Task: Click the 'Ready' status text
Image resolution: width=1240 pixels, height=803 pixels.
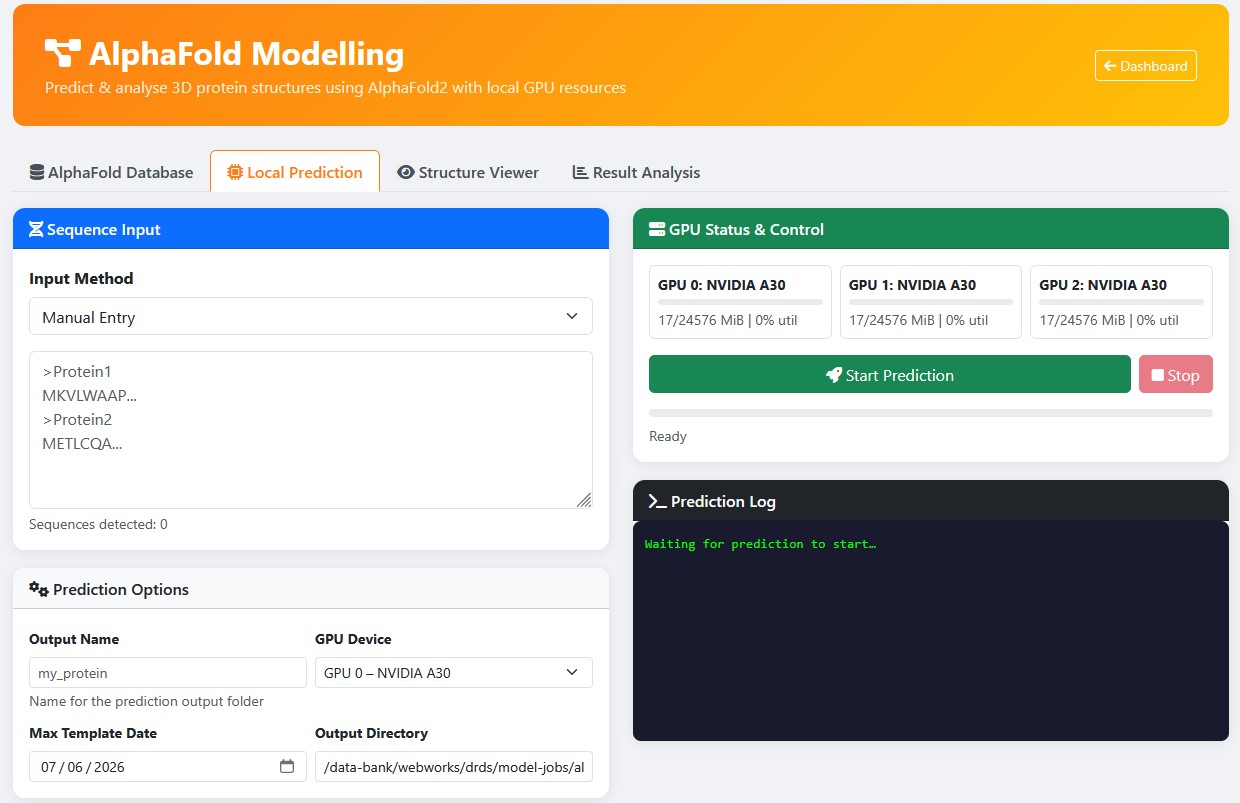Action: [x=668, y=436]
